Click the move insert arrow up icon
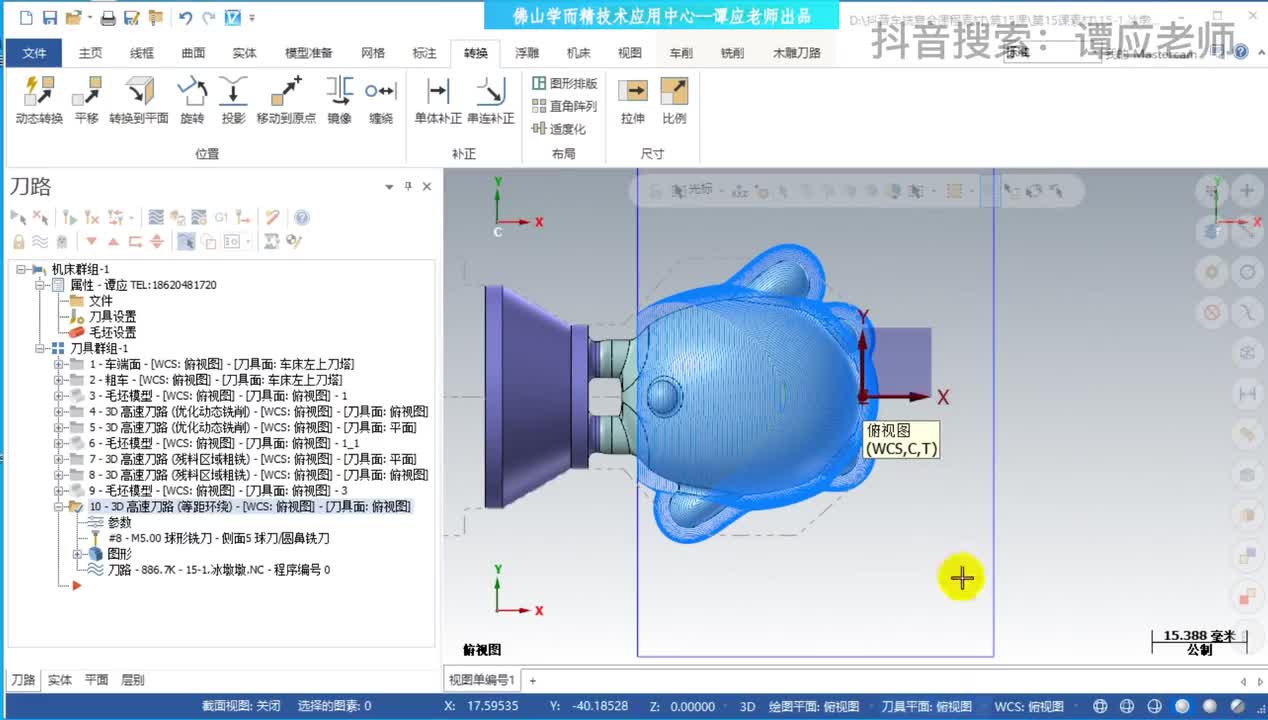This screenshot has width=1268, height=720. point(113,241)
